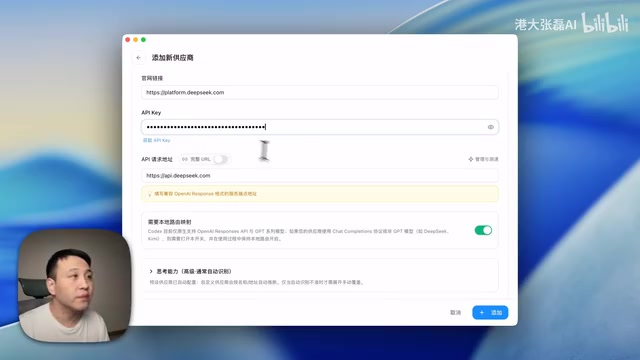Click the sparkle icon next to 管理与测速
The width and height of the screenshot is (640, 360).
coord(471,159)
